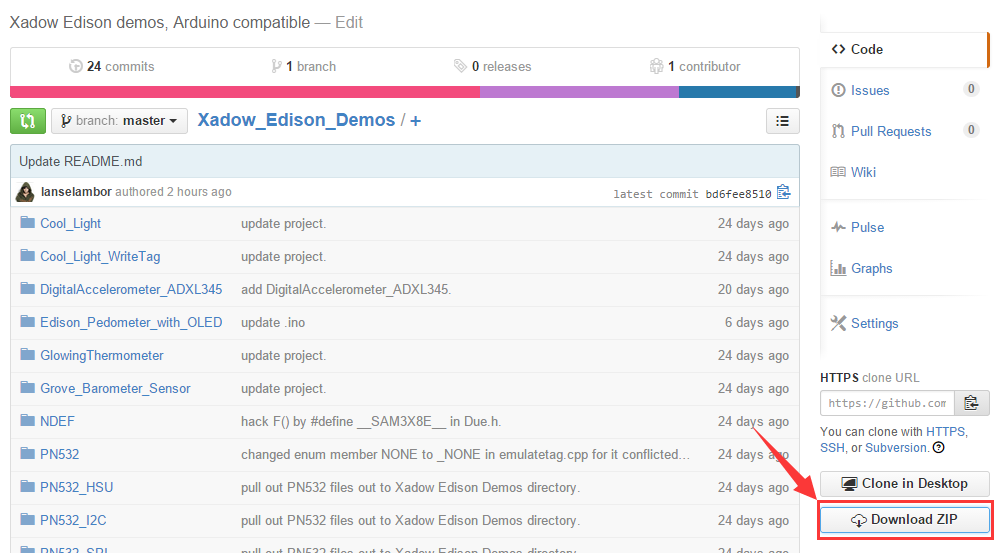Open the 'changed enum member NONE' commit message
The height and width of the screenshot is (553, 1004).
click(x=465, y=454)
